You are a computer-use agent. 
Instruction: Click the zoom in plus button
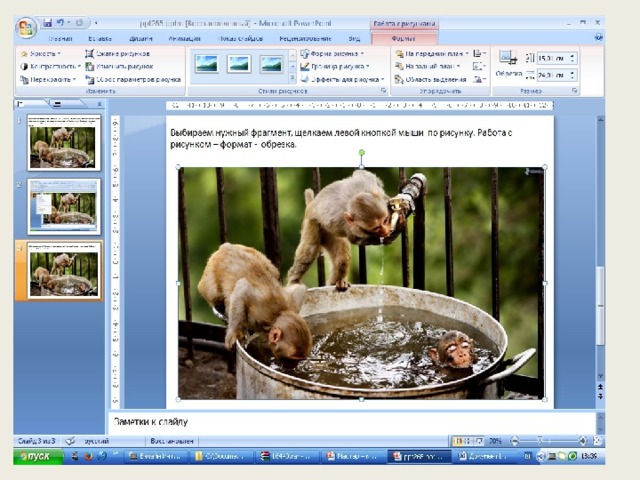(582, 441)
